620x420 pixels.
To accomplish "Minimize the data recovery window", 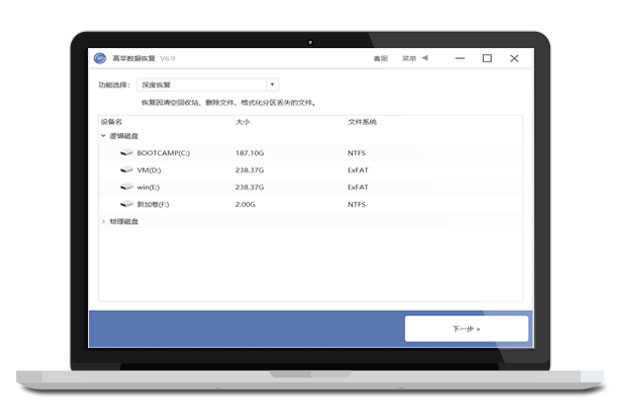I will pyautogui.click(x=460, y=59).
